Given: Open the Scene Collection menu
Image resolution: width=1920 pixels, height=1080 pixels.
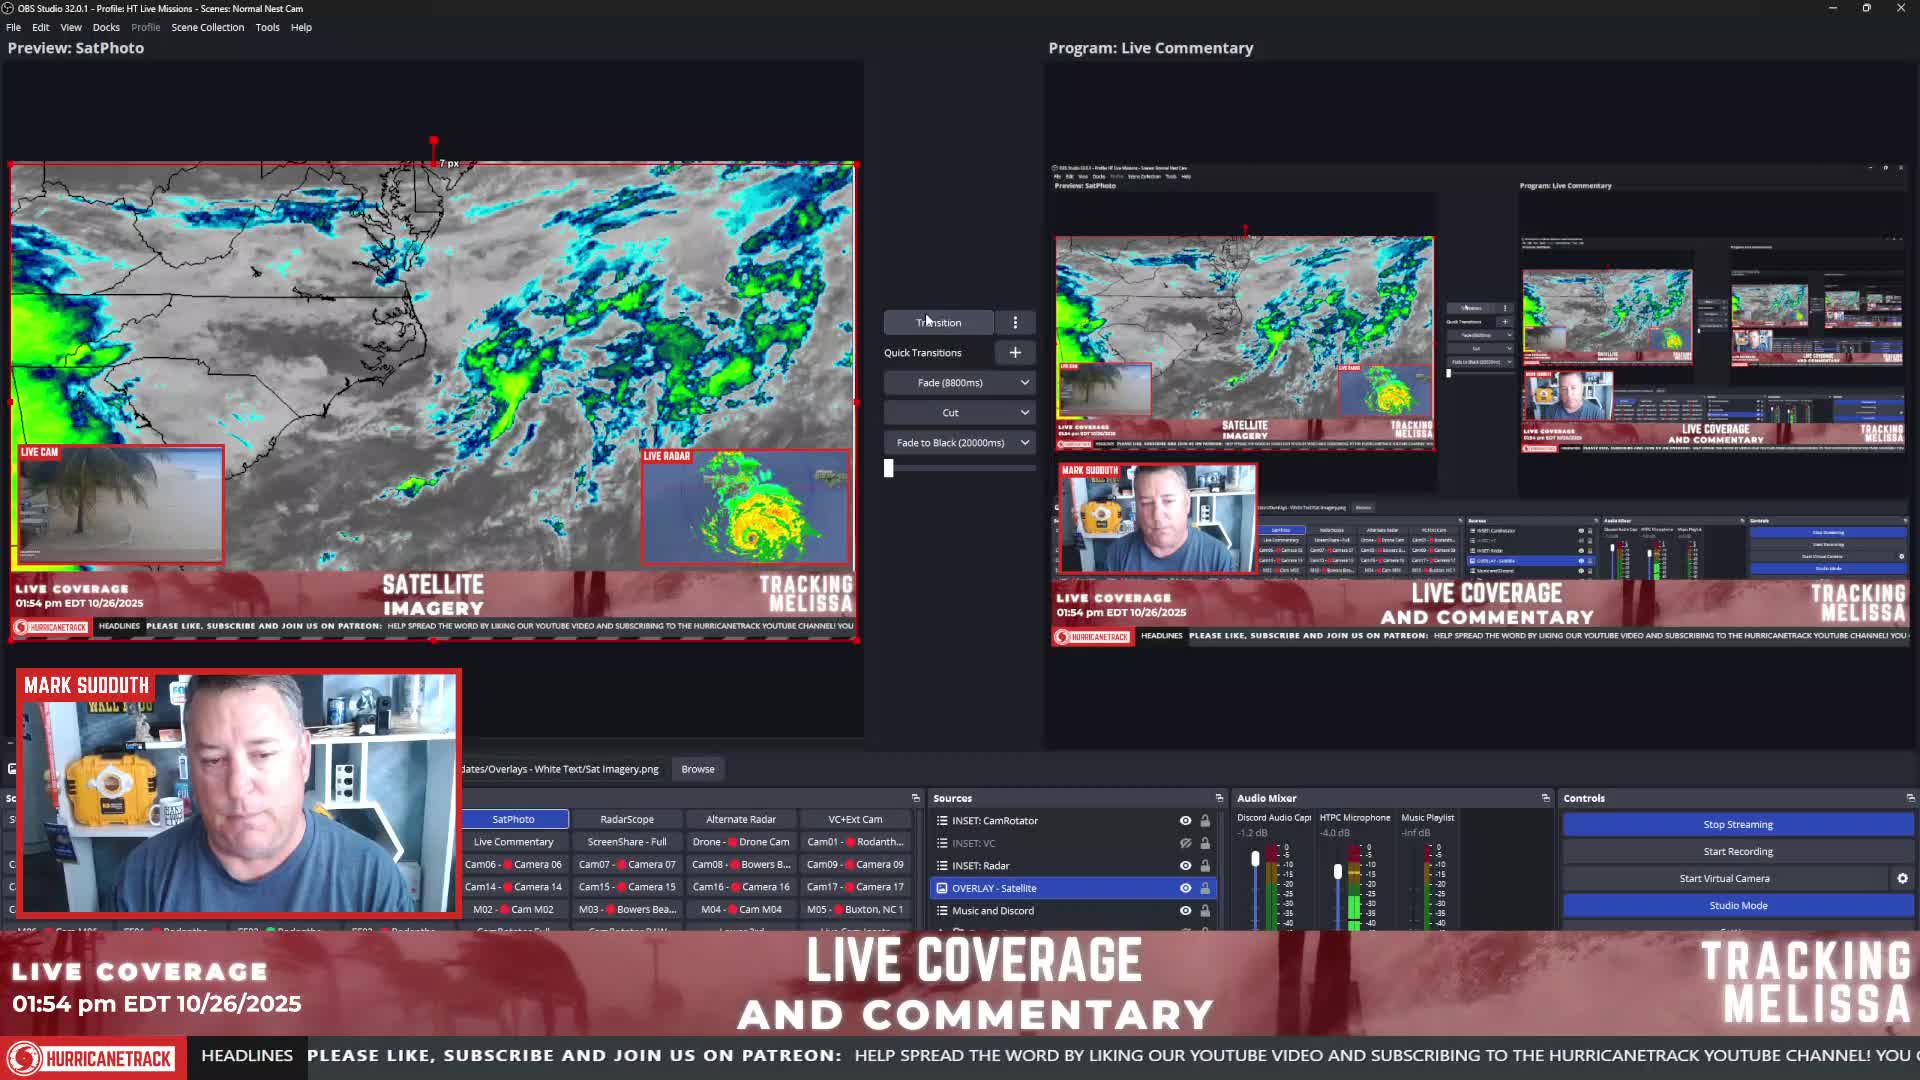Looking at the screenshot, I should pyautogui.click(x=207, y=27).
